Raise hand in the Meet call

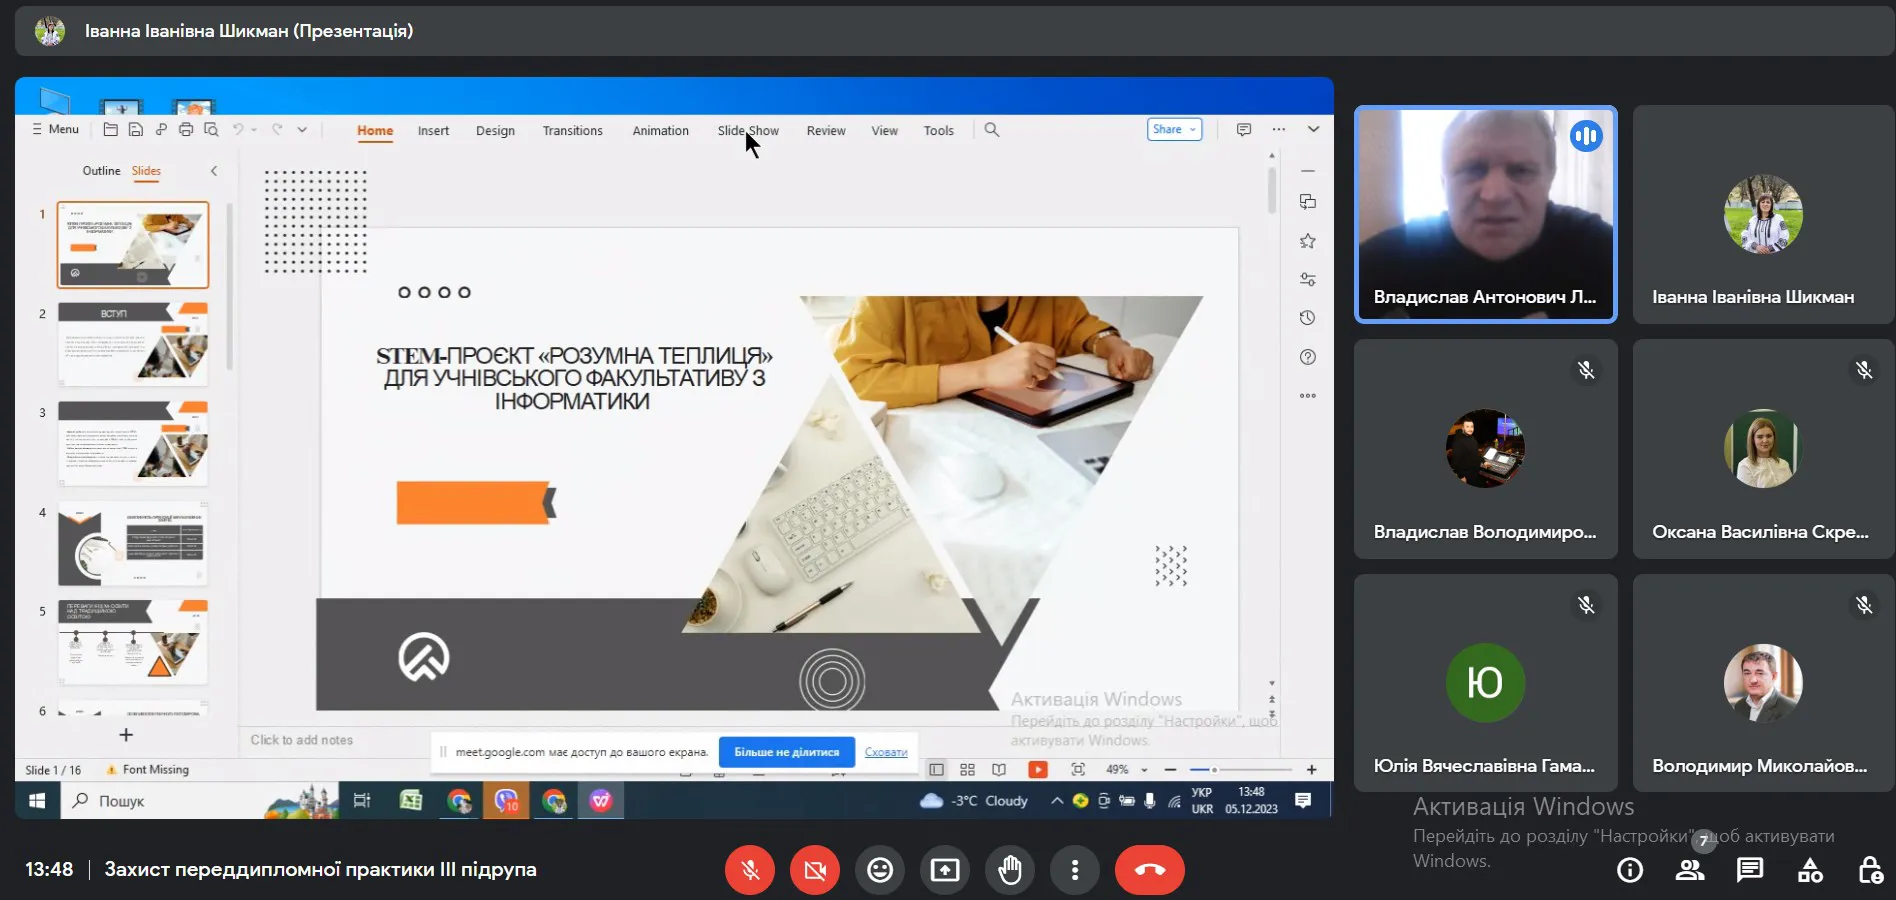[x=1010, y=870]
